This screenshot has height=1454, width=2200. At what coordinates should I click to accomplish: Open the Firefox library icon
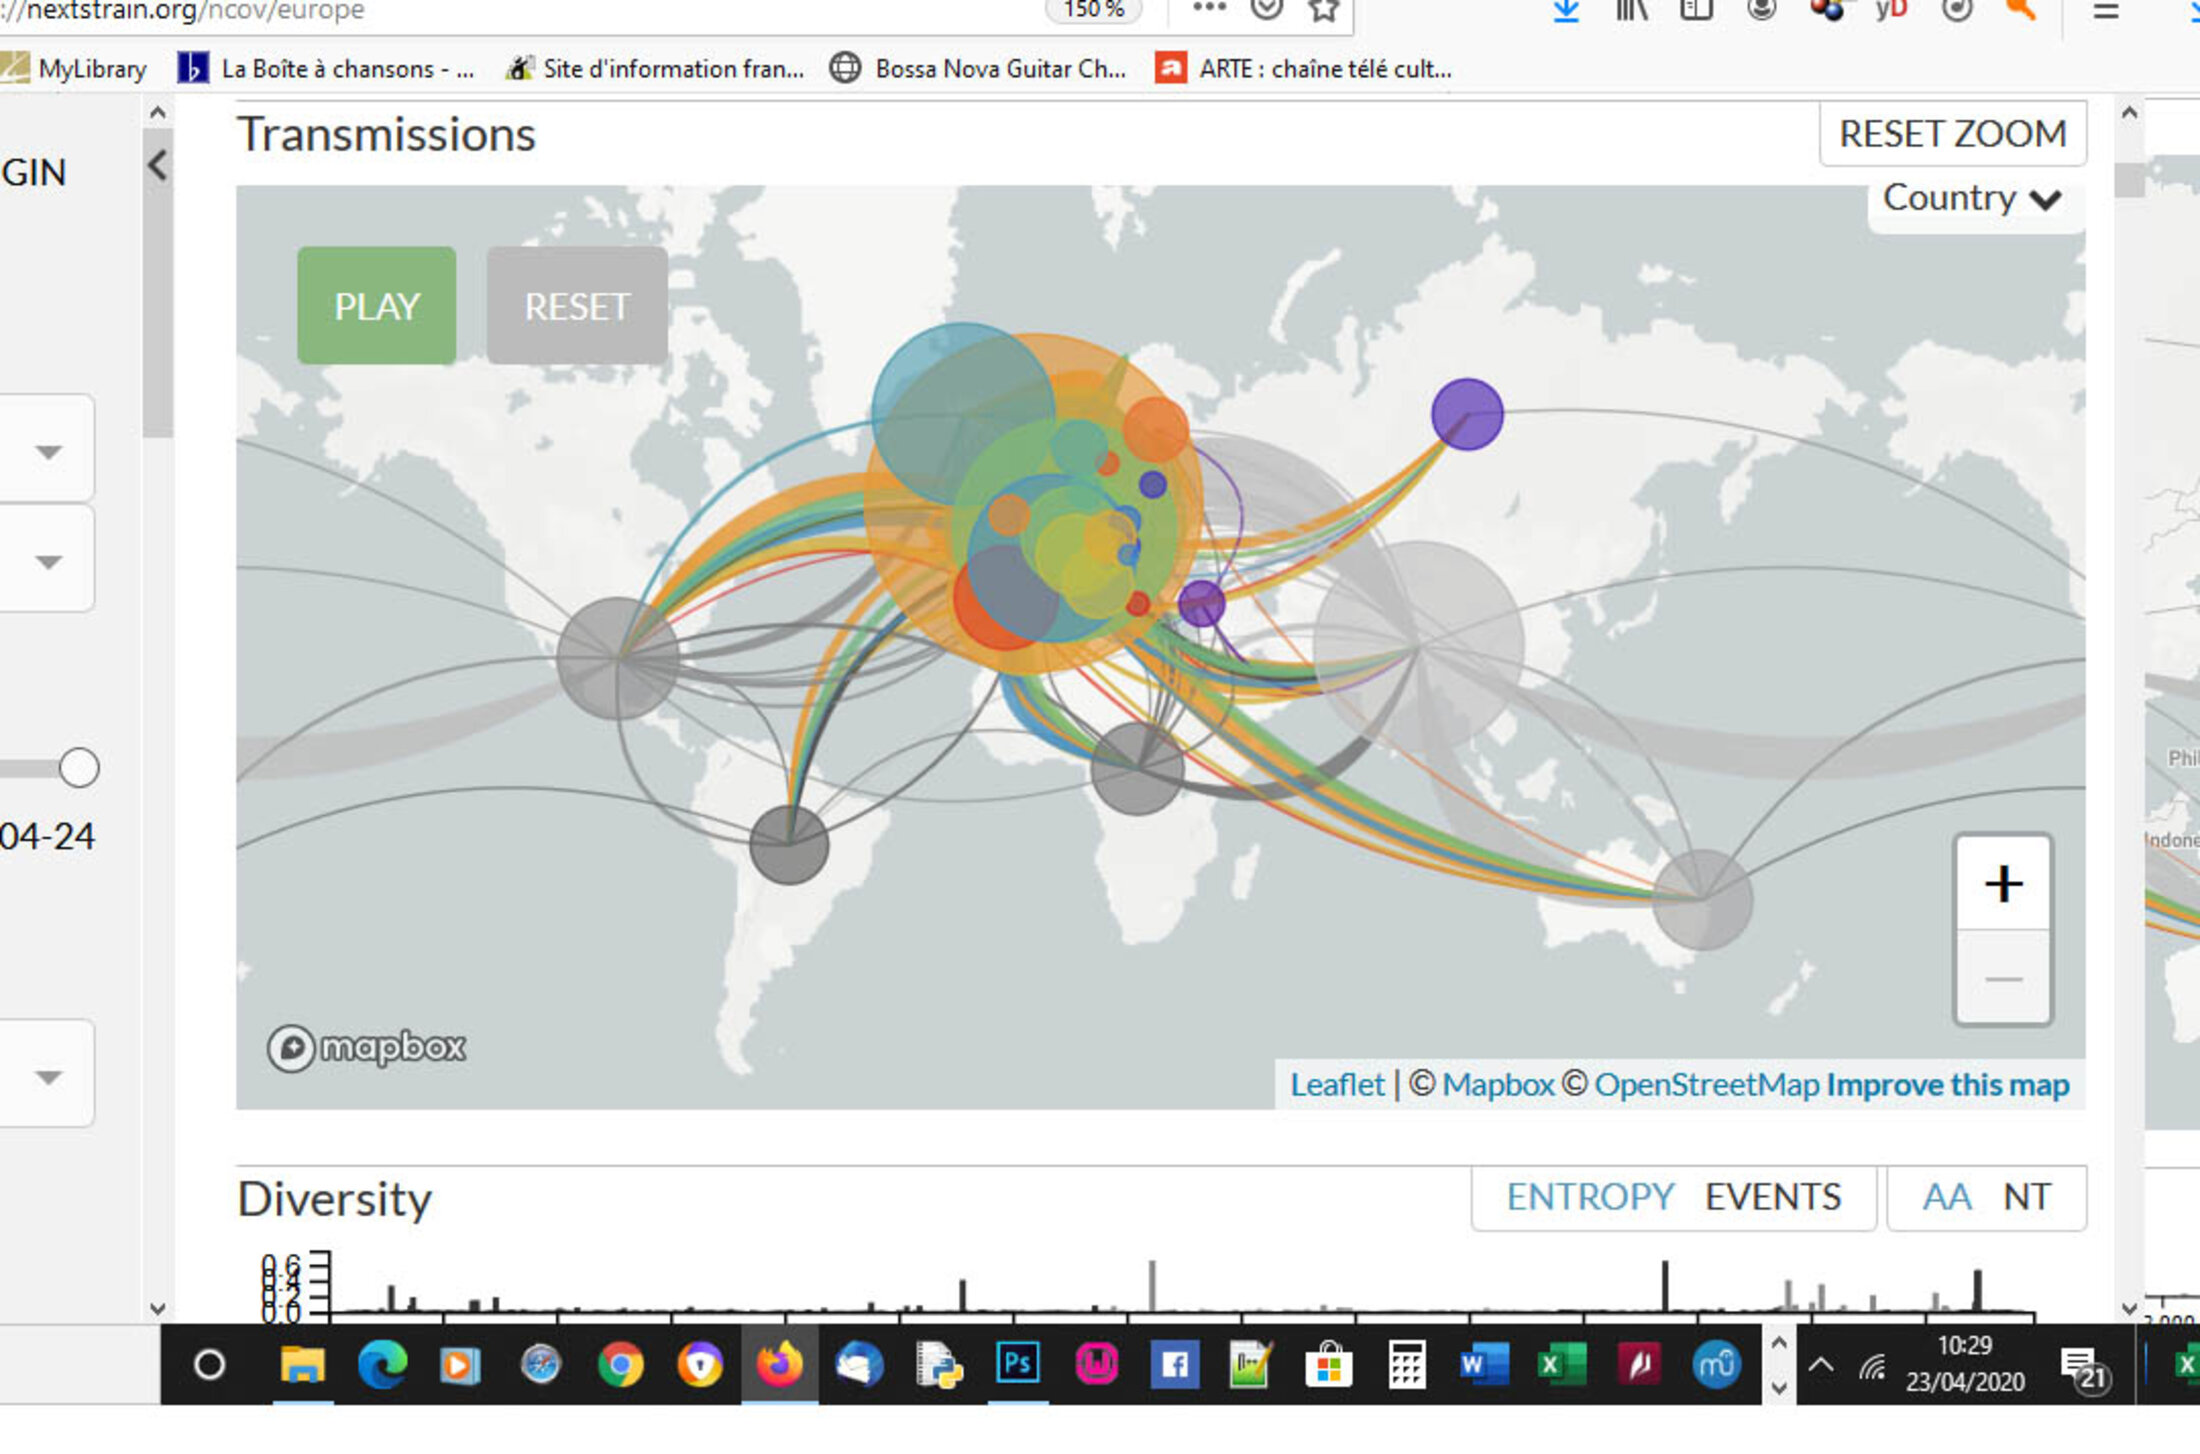(x=1631, y=10)
